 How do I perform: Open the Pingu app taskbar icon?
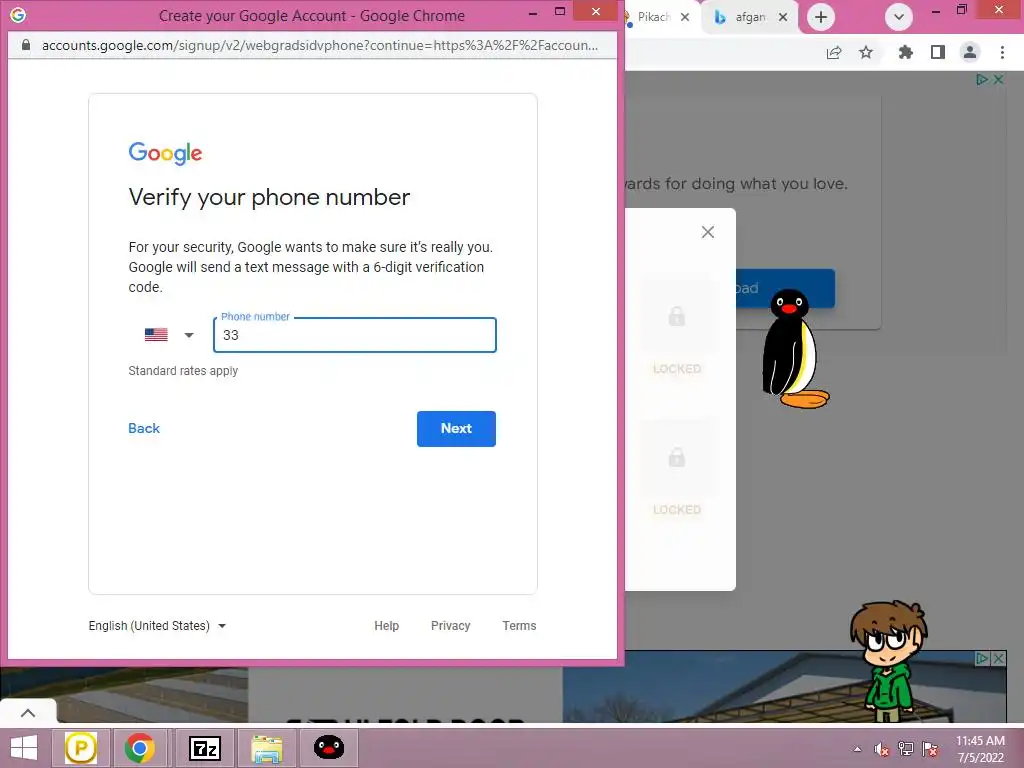click(328, 748)
